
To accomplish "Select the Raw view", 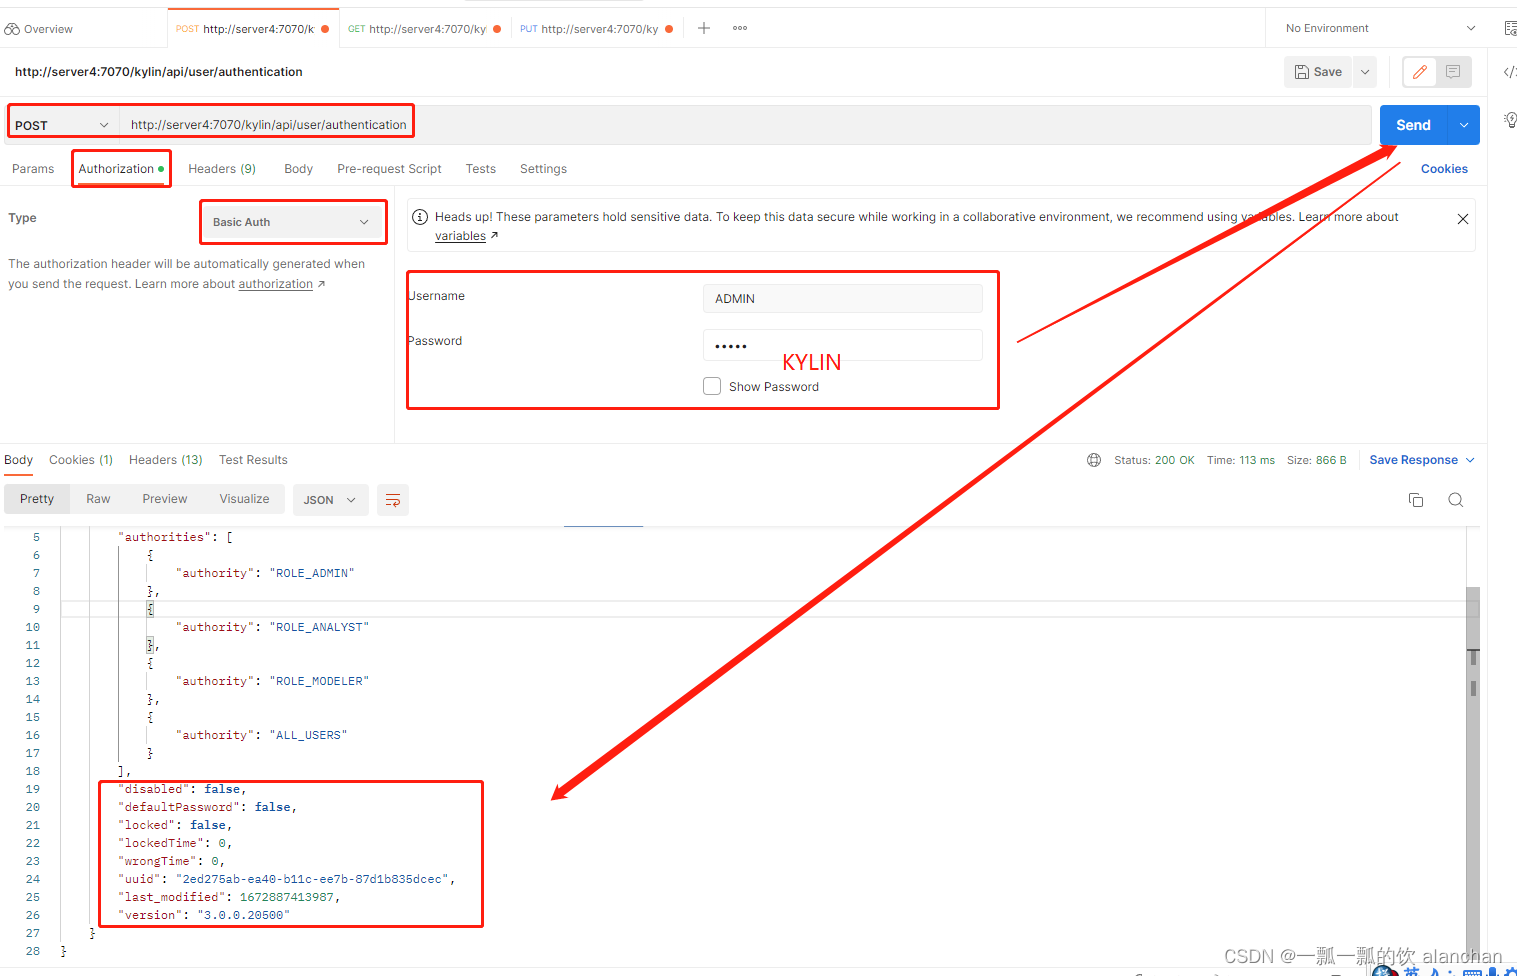I will pos(98,499).
